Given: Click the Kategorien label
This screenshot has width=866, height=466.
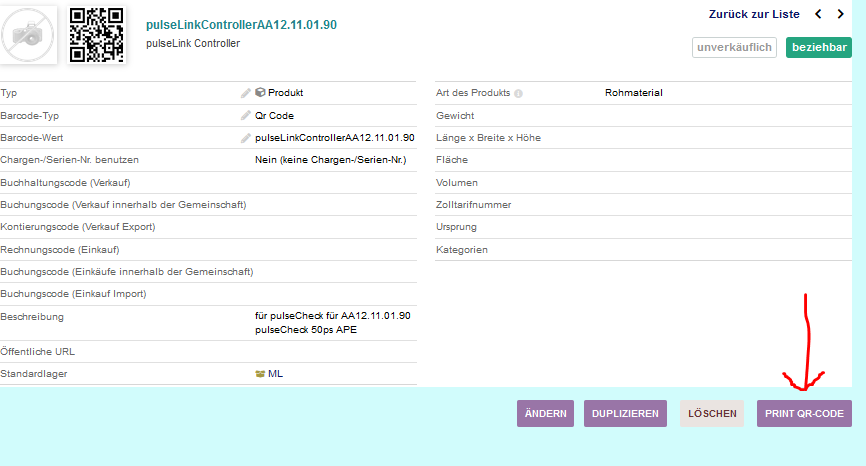Looking at the screenshot, I should [x=462, y=250].
